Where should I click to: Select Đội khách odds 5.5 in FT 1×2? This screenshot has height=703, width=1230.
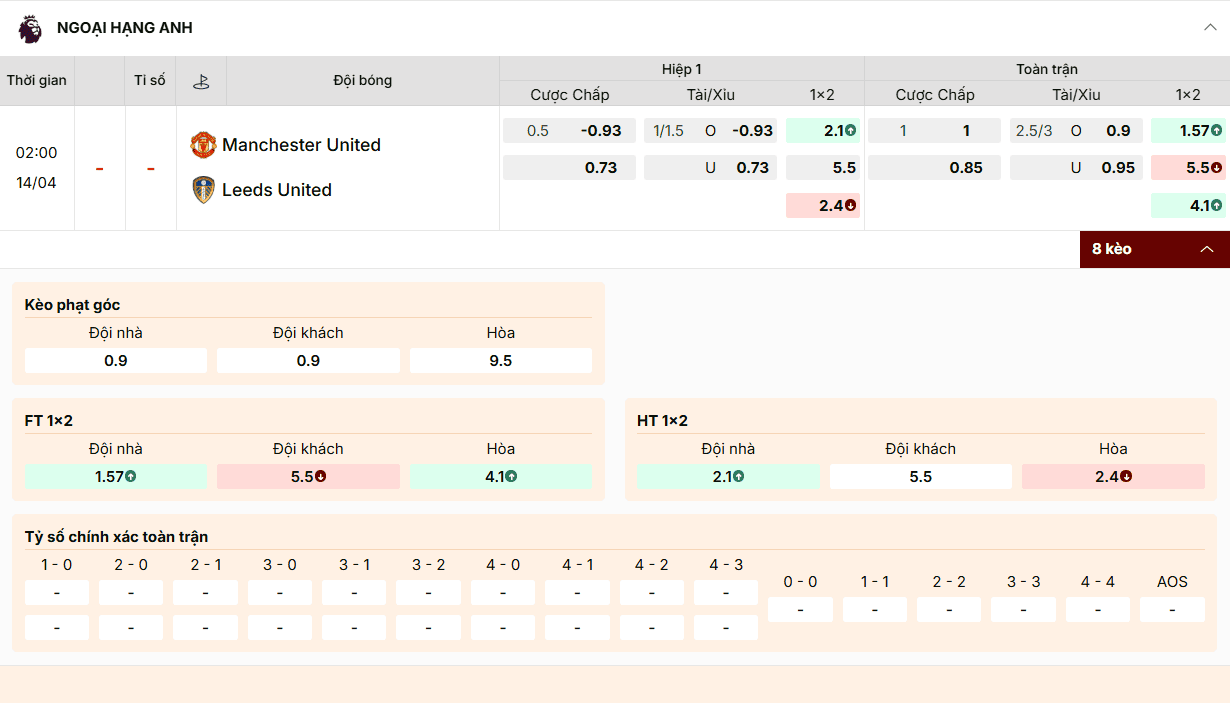[x=308, y=476]
